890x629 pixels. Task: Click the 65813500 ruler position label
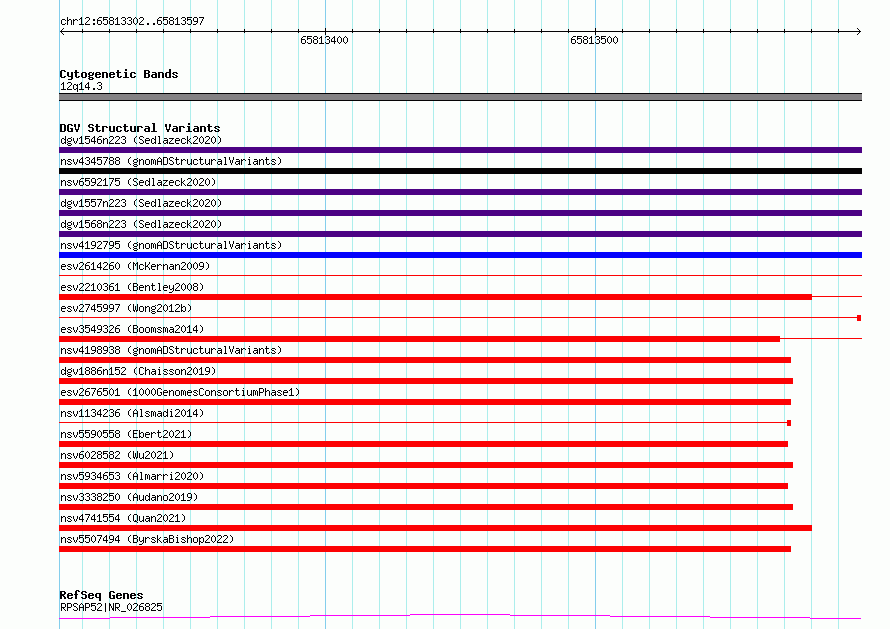(x=594, y=40)
